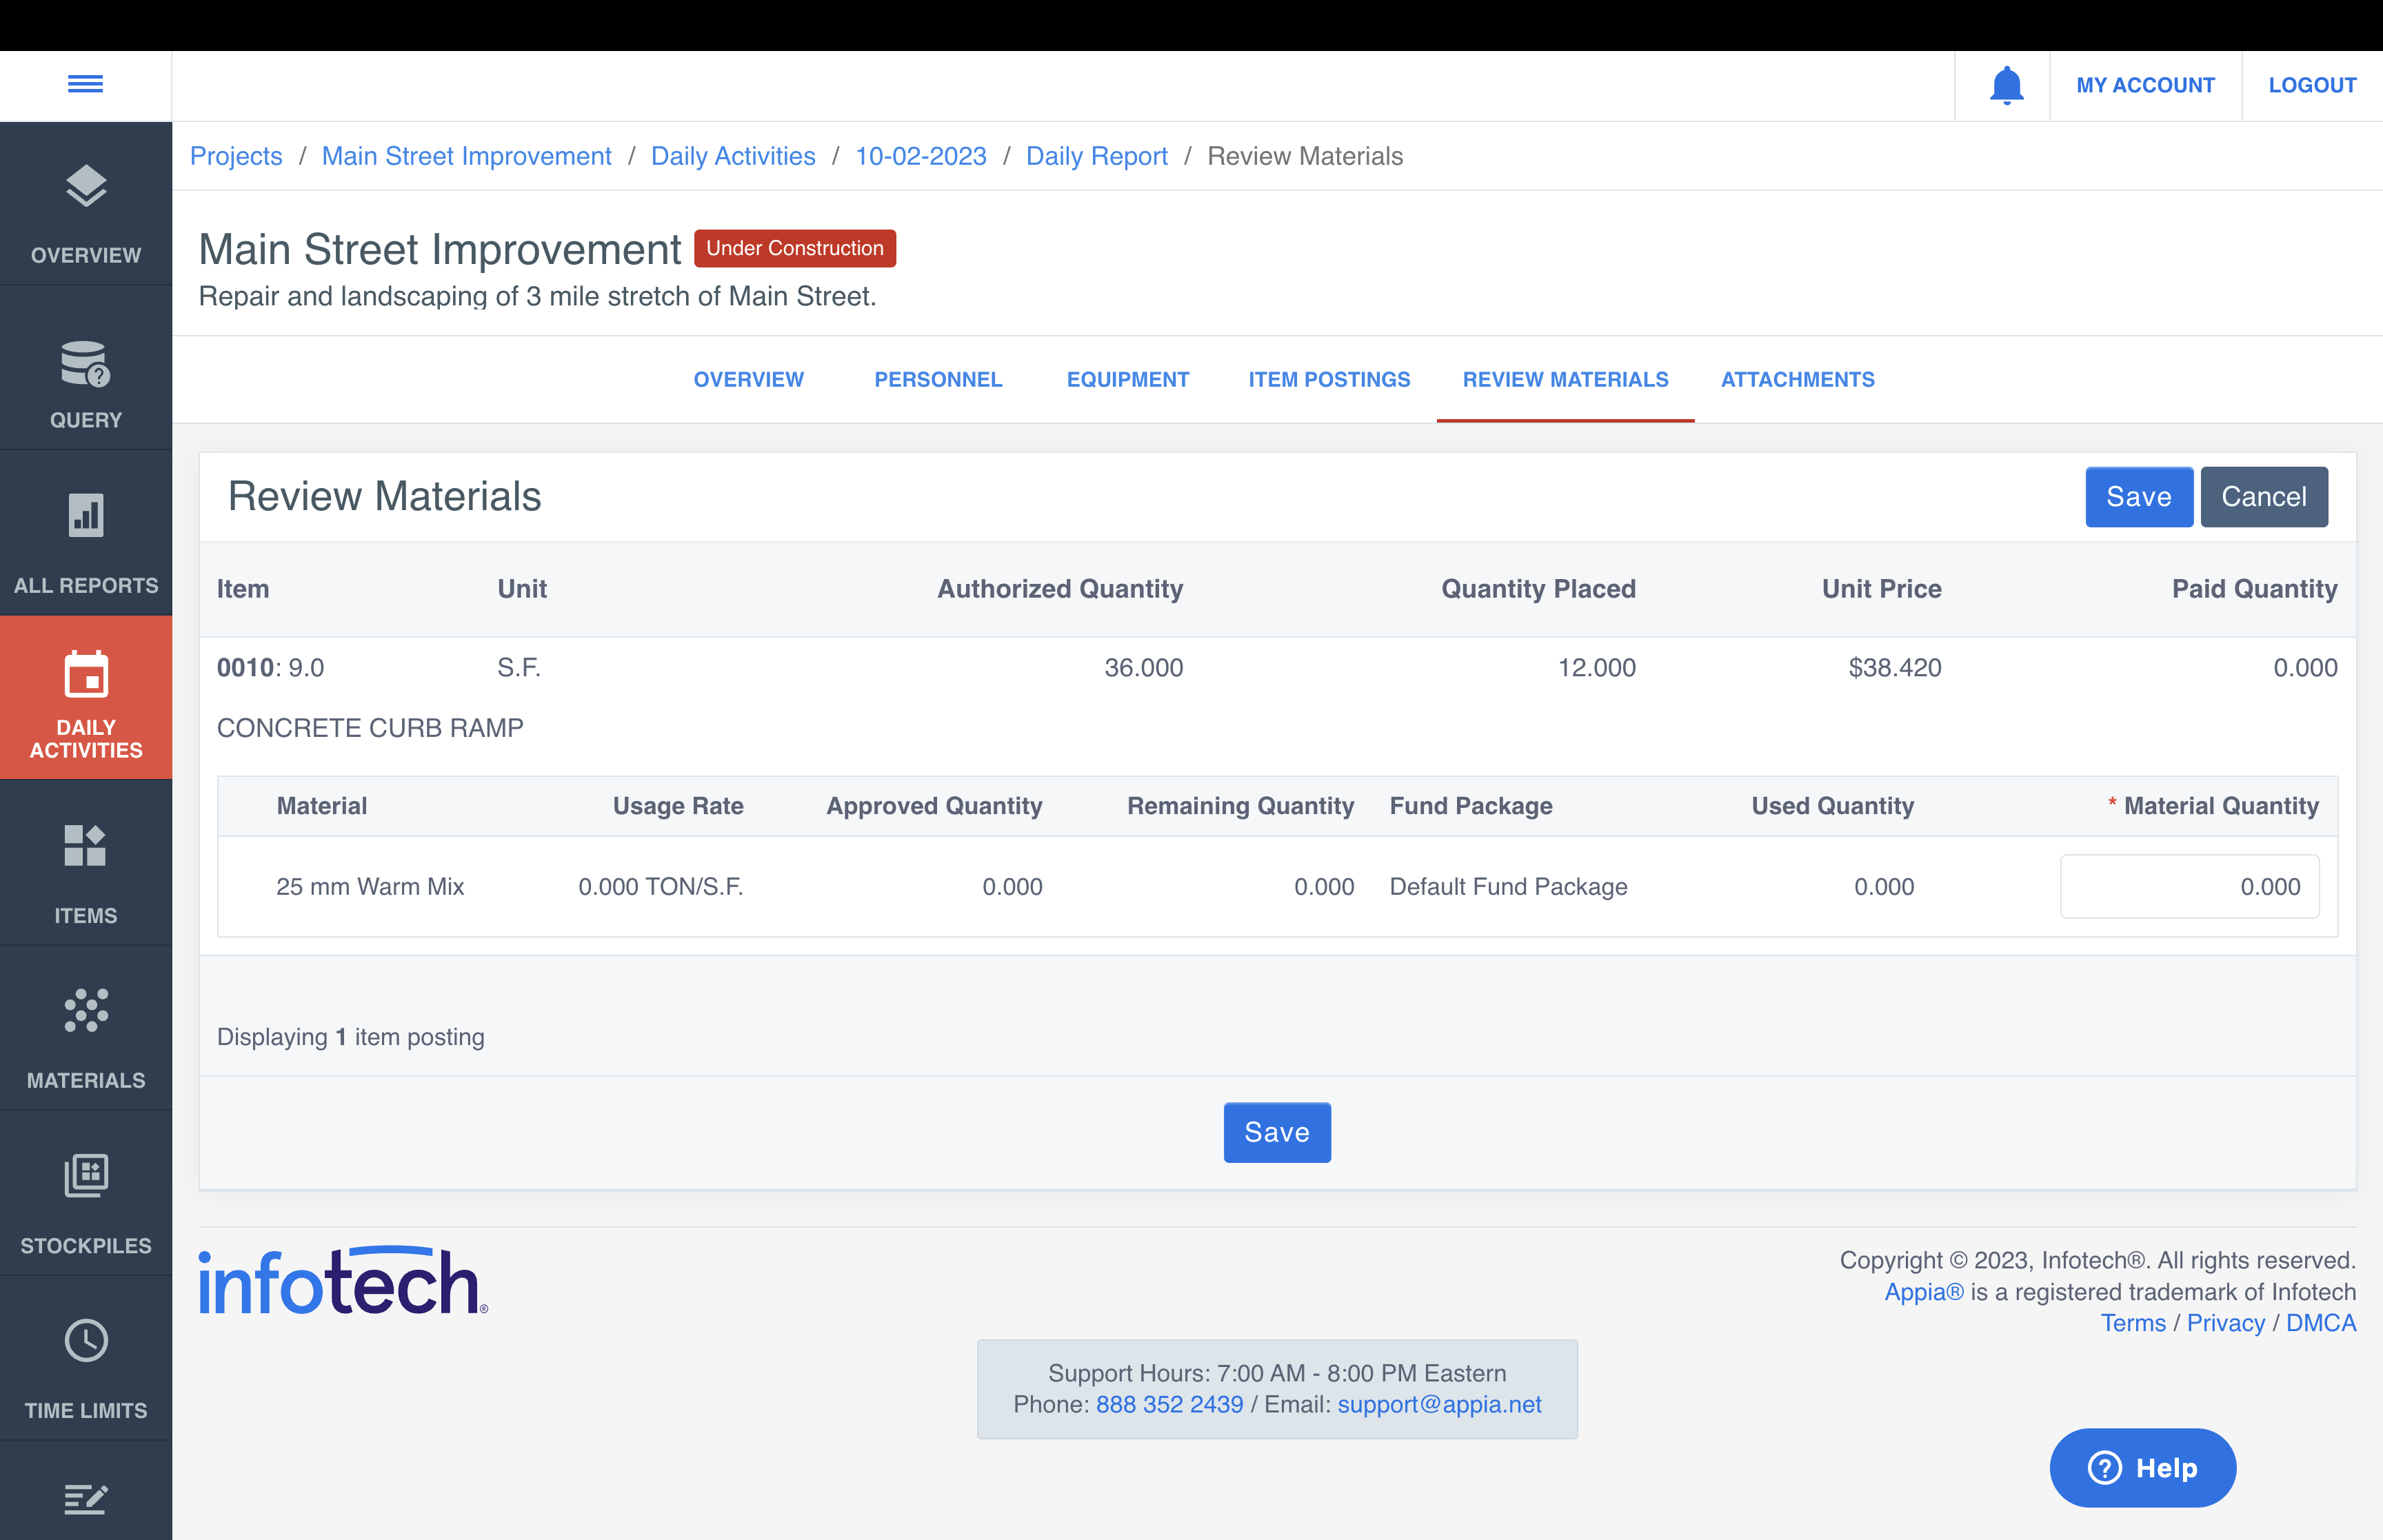The height and width of the screenshot is (1540, 2383).
Task: Open the Help widget
Action: [x=2142, y=1467]
